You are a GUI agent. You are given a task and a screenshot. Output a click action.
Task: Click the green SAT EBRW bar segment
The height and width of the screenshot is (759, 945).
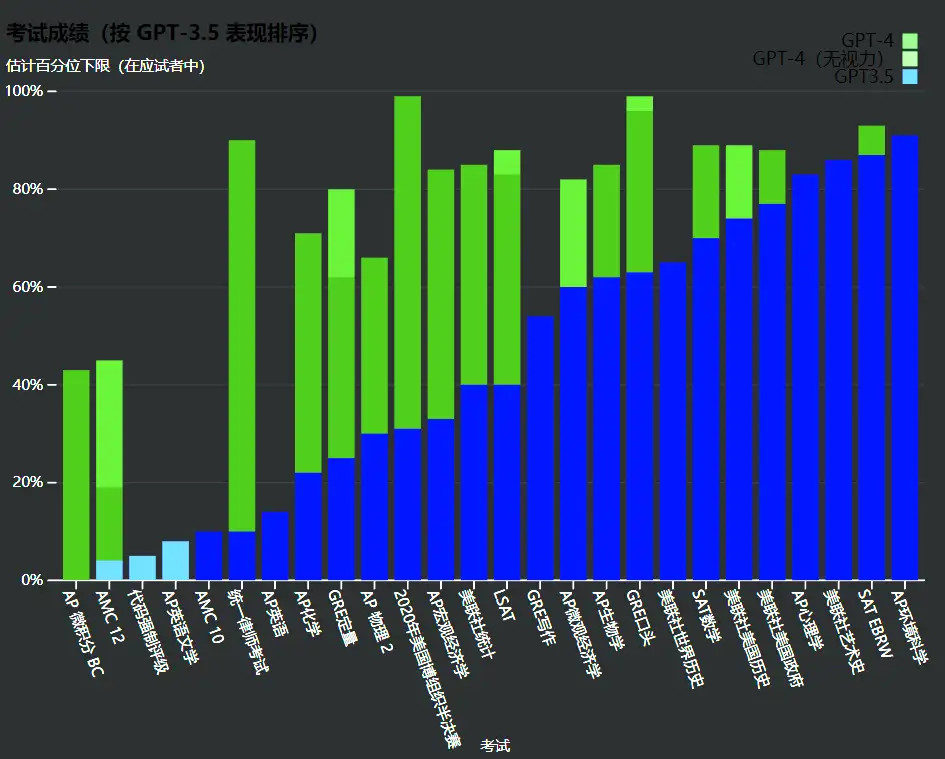tap(871, 140)
